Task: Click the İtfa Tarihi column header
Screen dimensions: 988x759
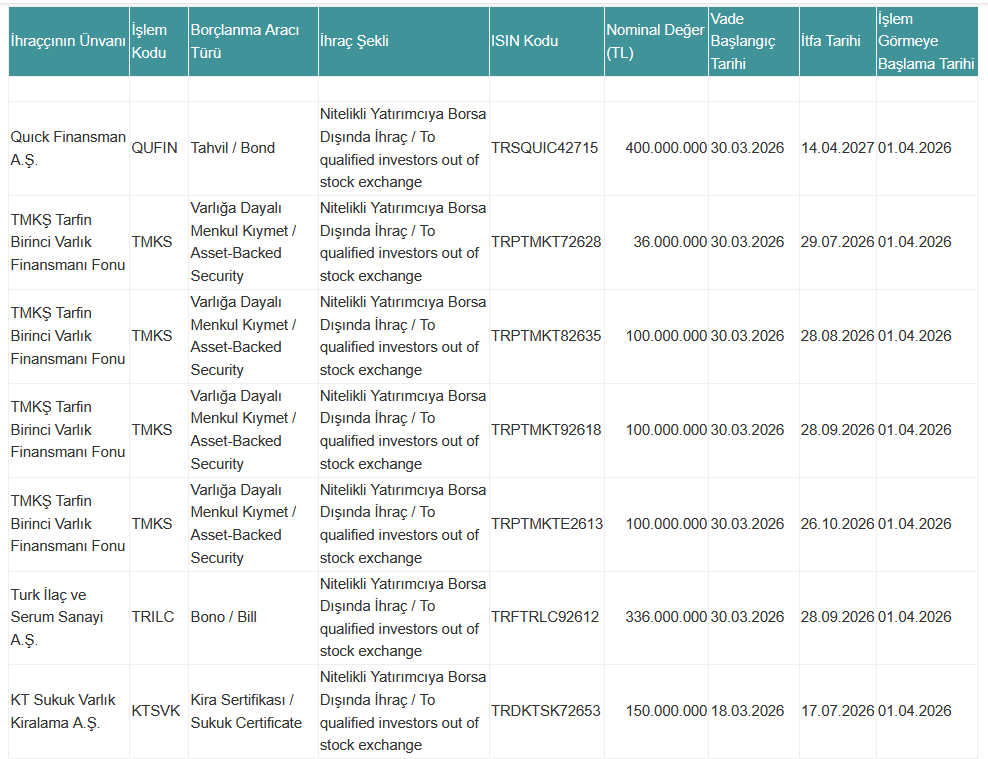Action: tap(831, 41)
